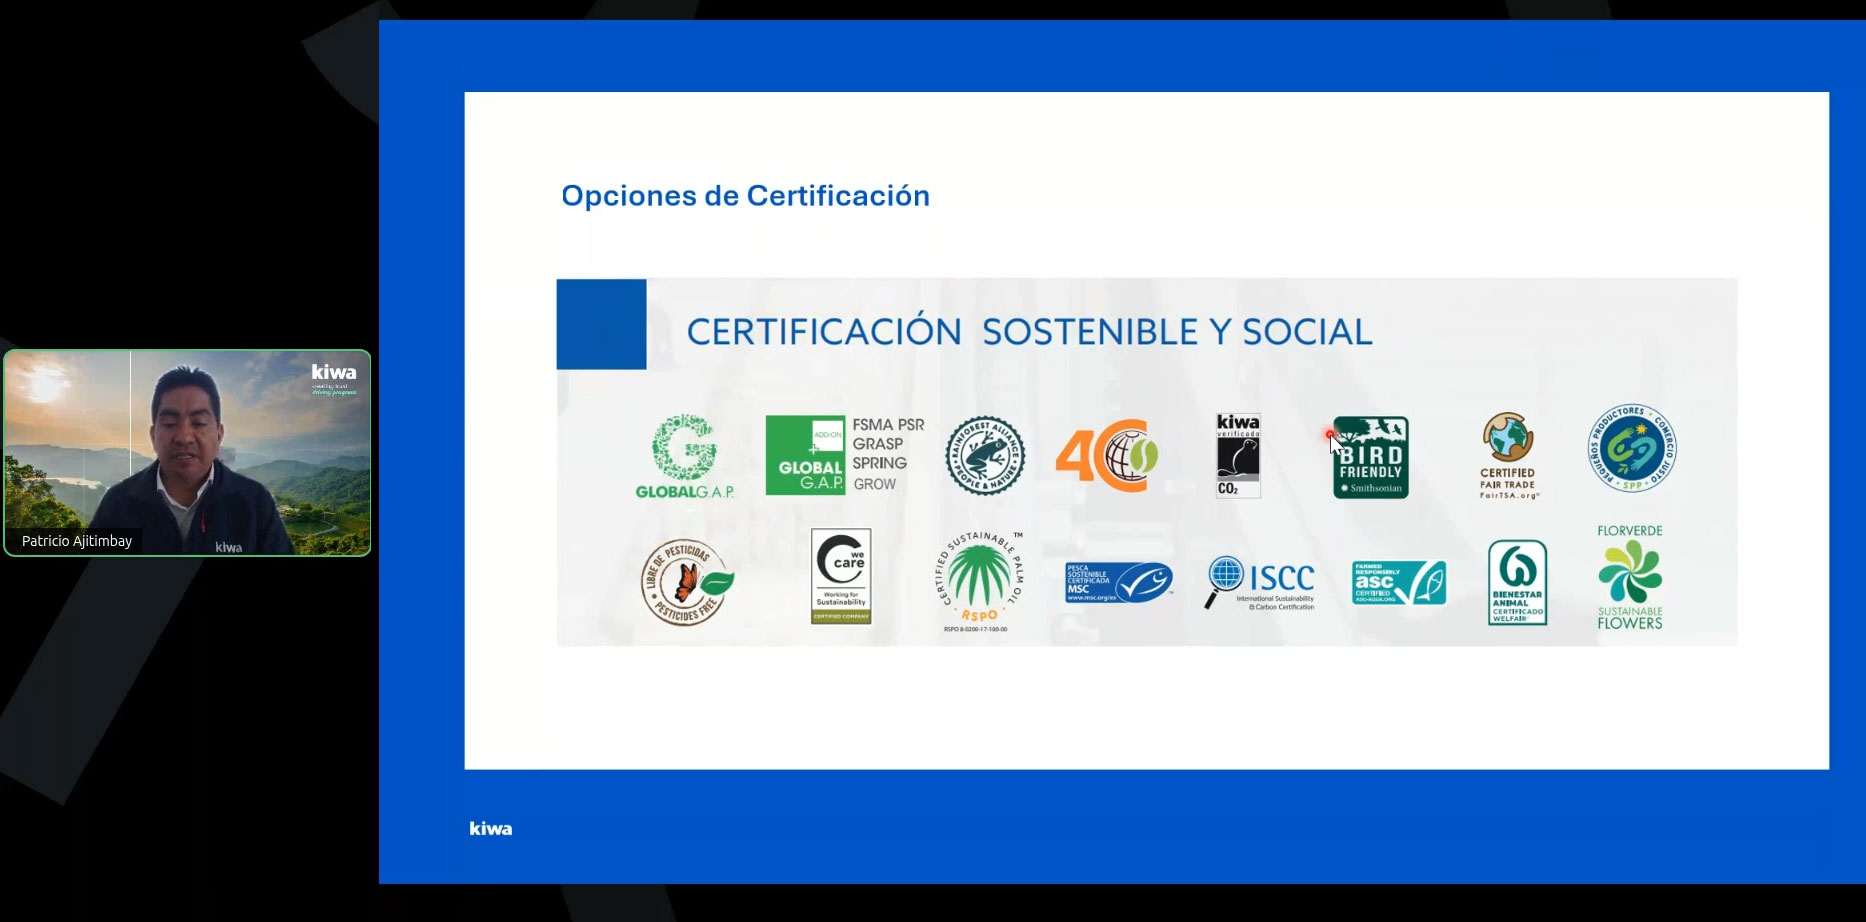
Task: Click the 'GROW' add-on text
Action: (875, 484)
